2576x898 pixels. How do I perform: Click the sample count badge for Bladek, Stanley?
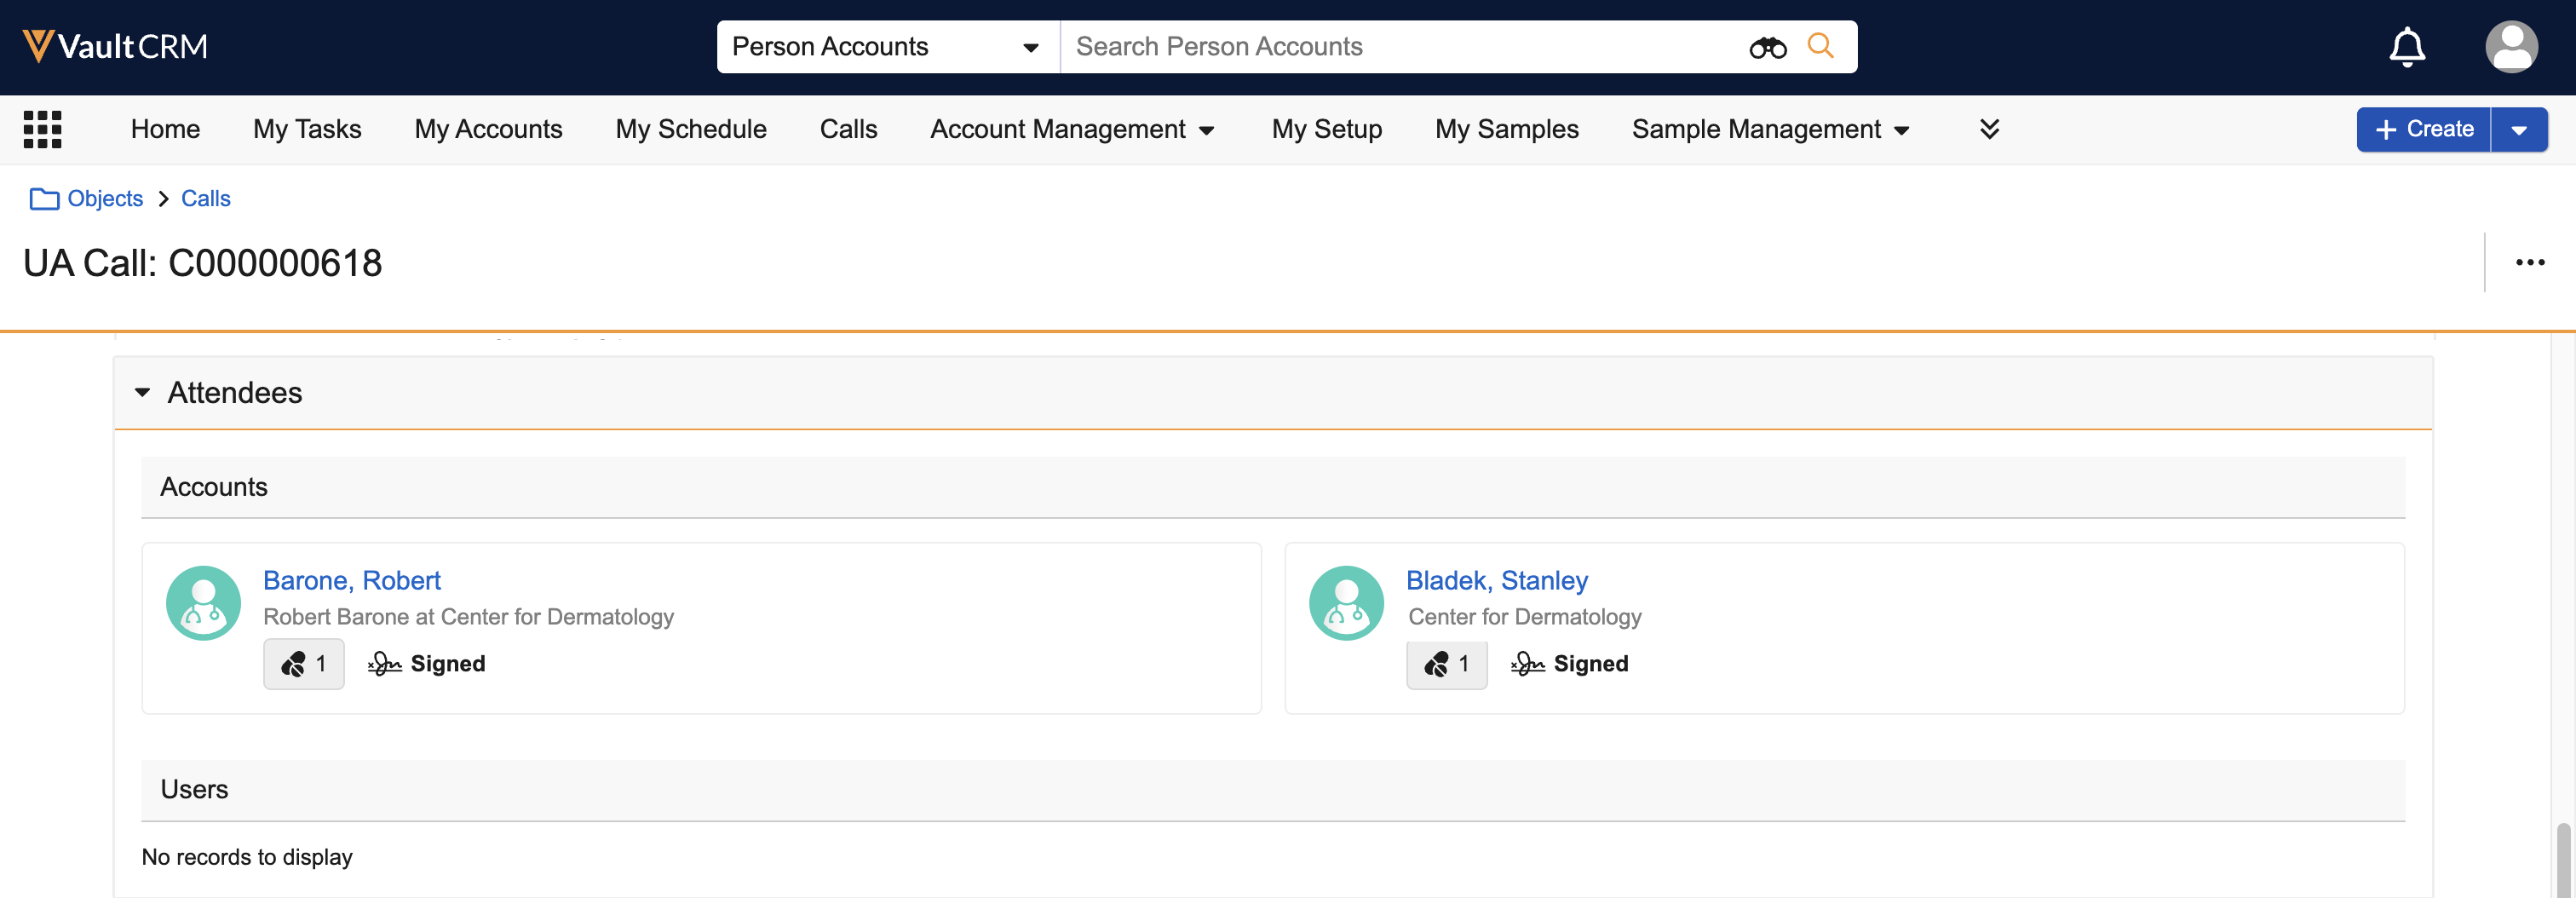(x=1446, y=664)
